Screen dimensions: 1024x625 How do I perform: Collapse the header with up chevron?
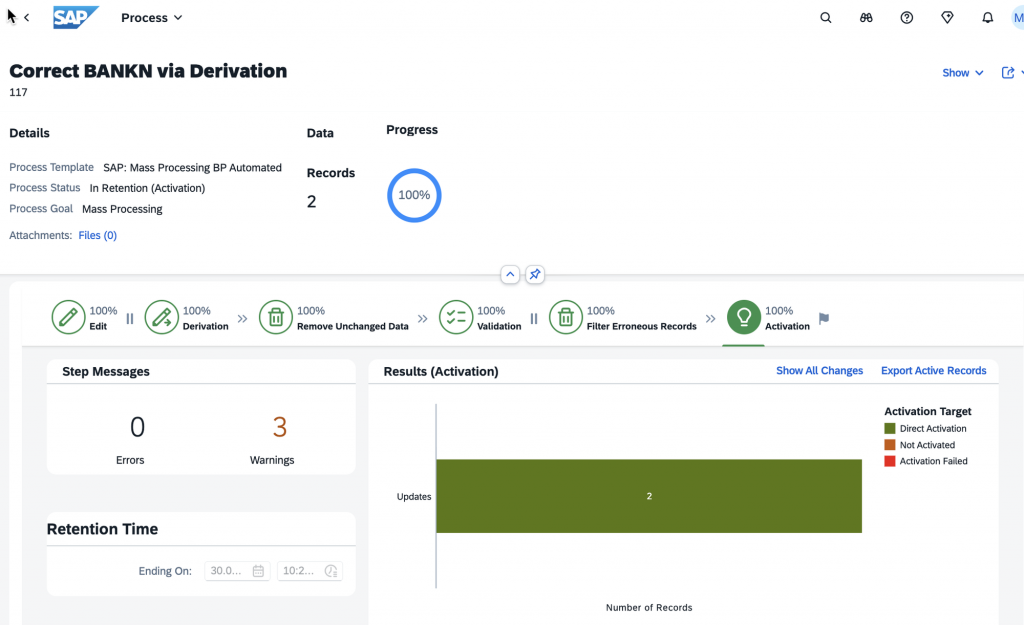point(510,274)
